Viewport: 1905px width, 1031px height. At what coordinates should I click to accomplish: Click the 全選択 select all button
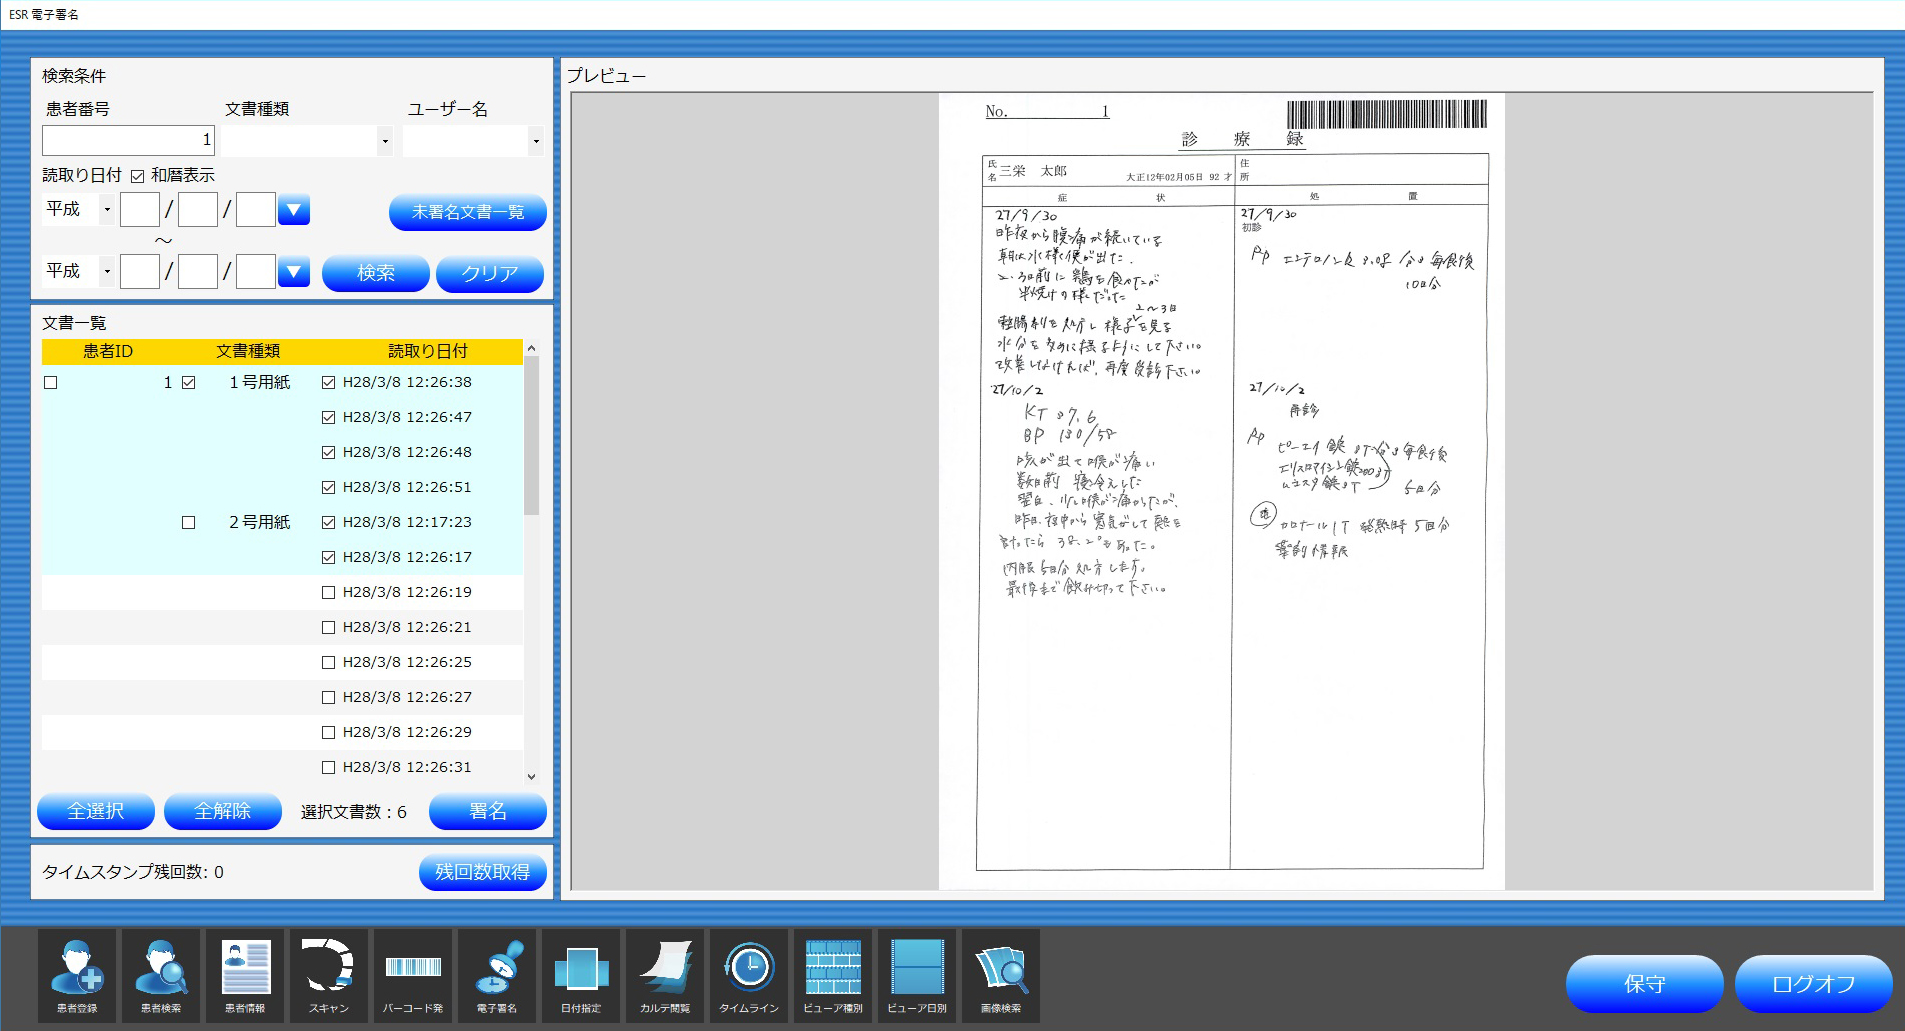point(95,811)
